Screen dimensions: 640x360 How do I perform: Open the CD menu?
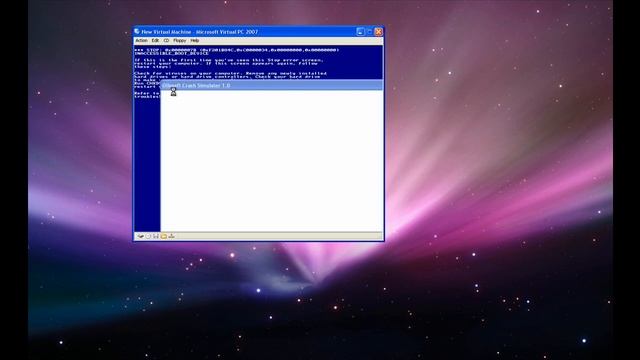point(166,40)
